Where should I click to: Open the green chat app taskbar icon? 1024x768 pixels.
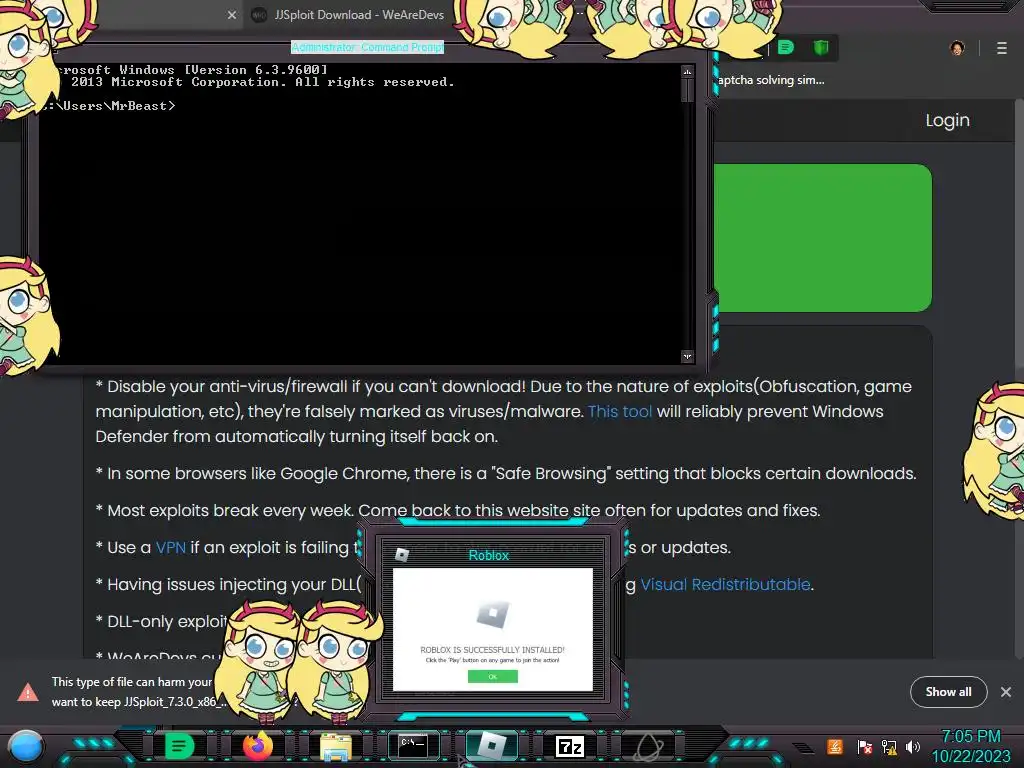pyautogui.click(x=179, y=746)
